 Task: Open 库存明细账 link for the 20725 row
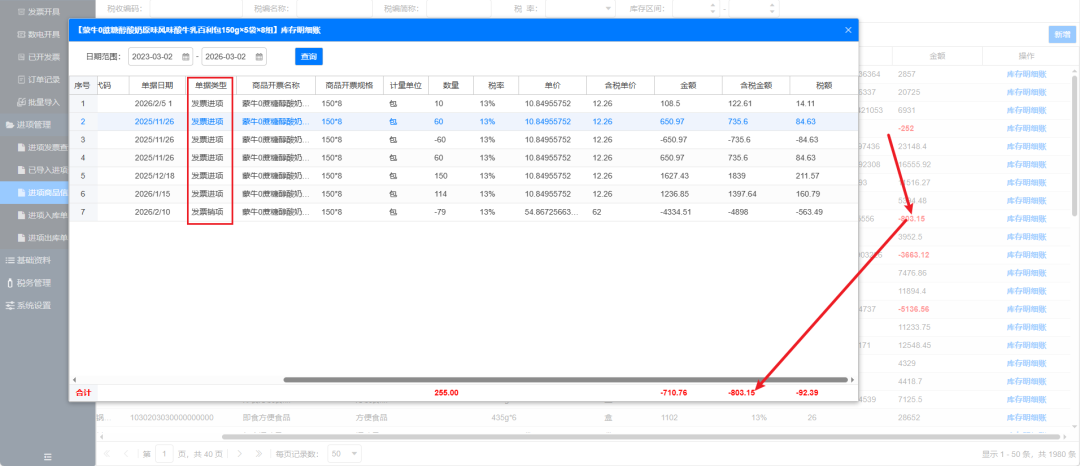[1026, 92]
